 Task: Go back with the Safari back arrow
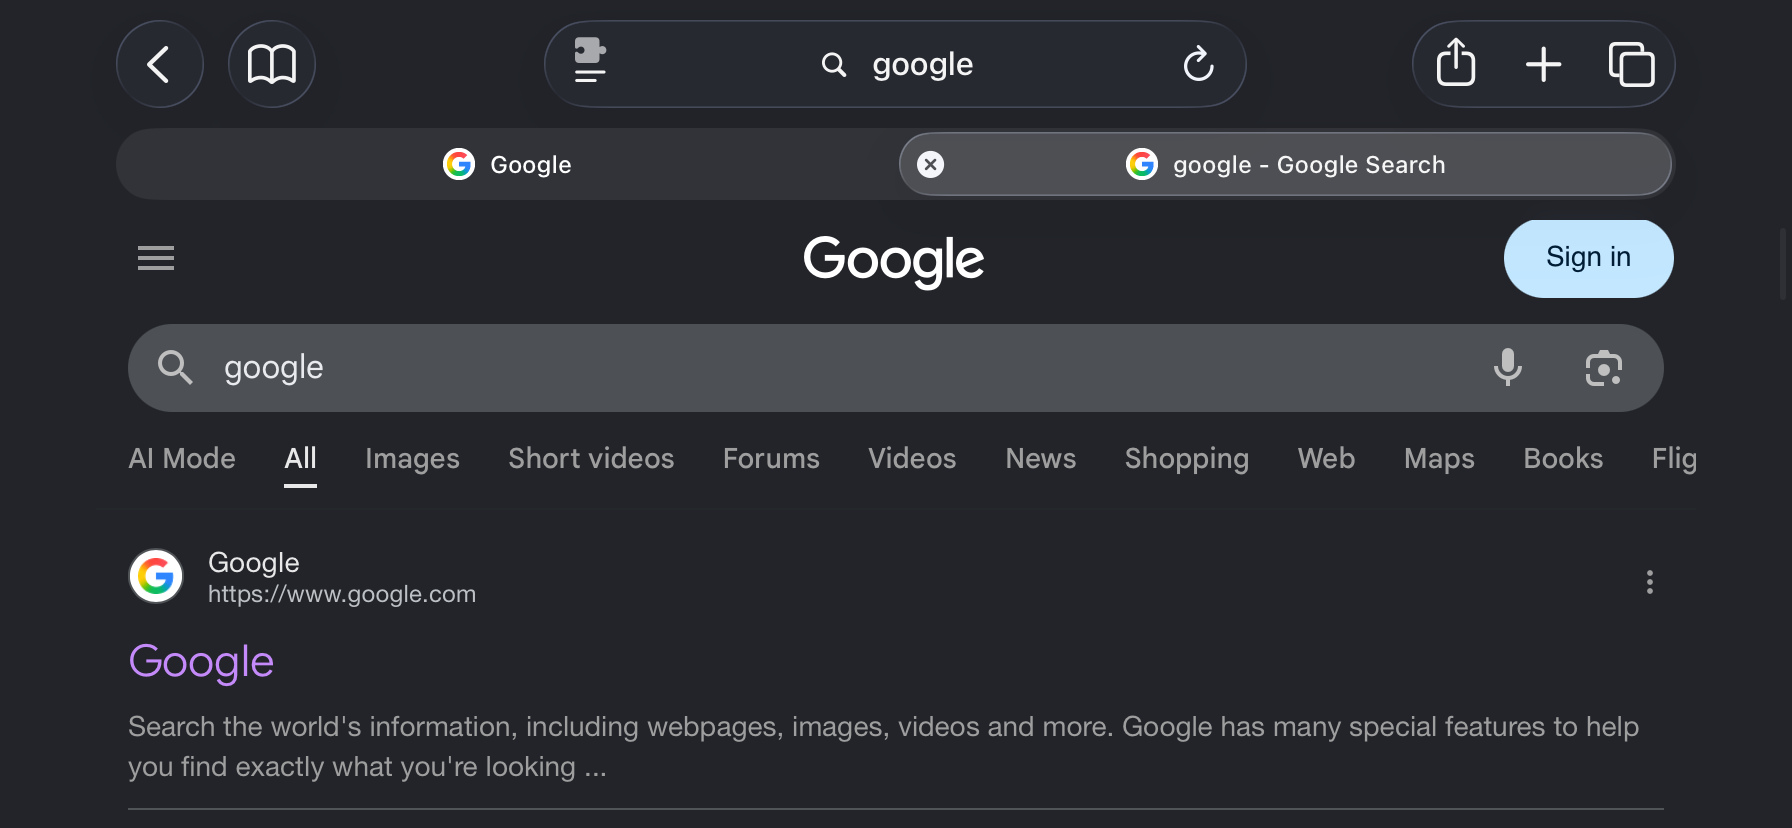160,65
